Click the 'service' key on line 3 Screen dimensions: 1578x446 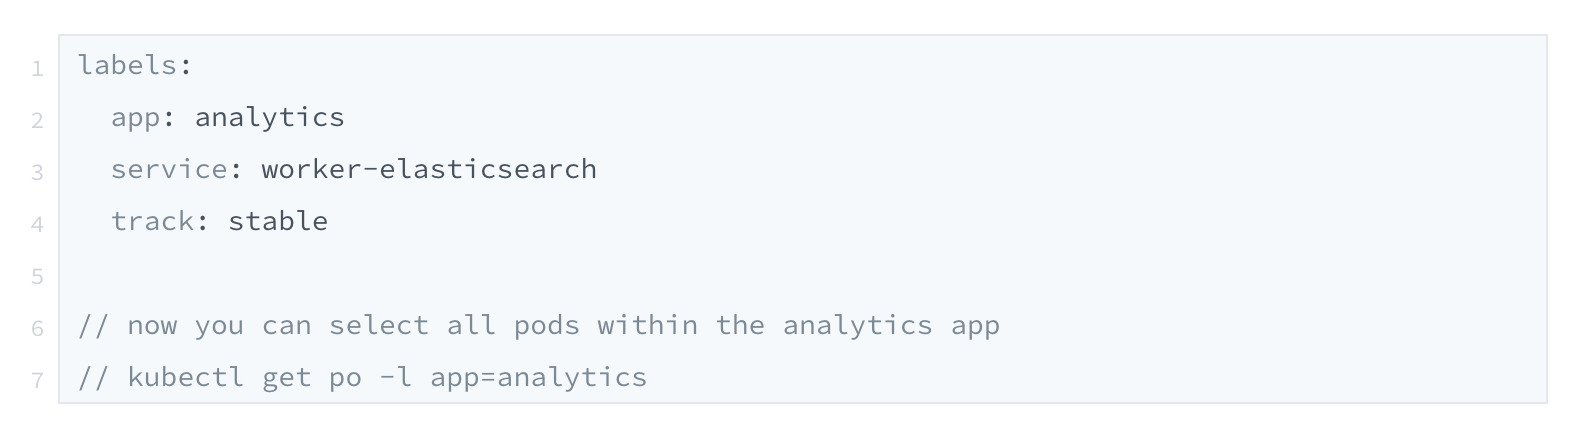pos(169,169)
